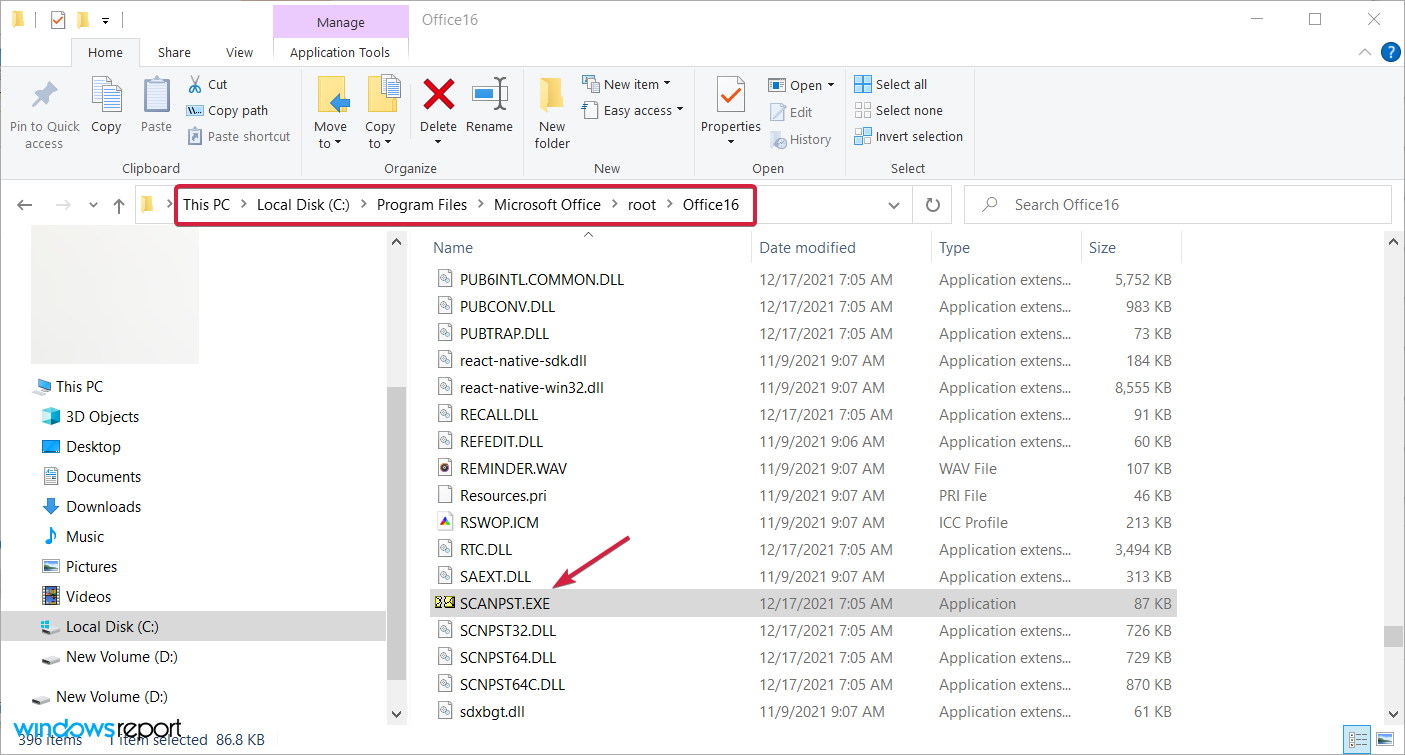The width and height of the screenshot is (1405, 755).
Task: Open Desktop in navigation pane
Action: tap(93, 447)
